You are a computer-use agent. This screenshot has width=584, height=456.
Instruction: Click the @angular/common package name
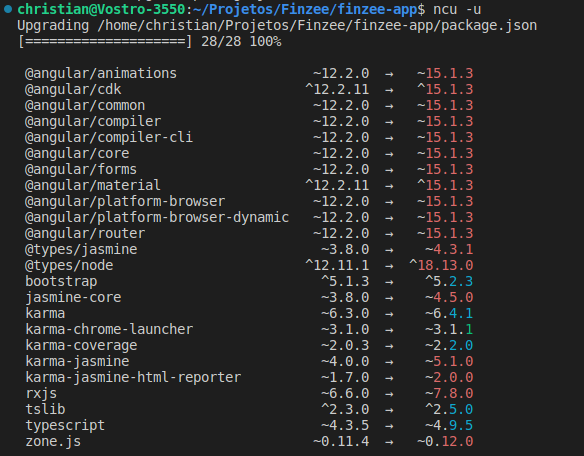(85, 105)
